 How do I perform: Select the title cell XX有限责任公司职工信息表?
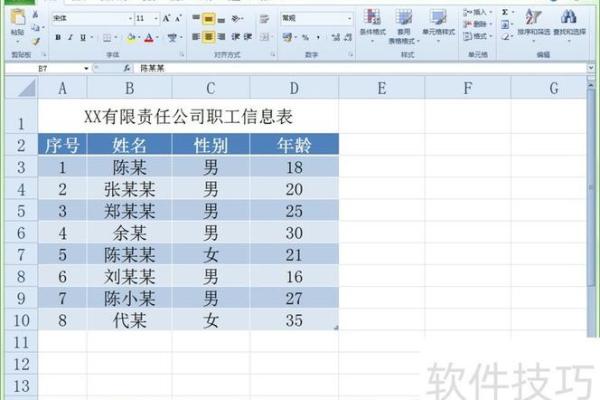point(188,116)
